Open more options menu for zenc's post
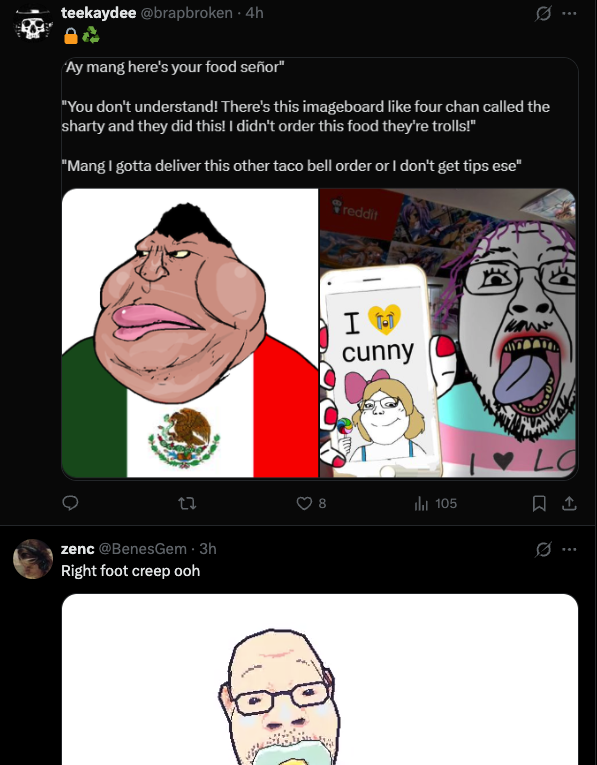The image size is (597, 765). pyautogui.click(x=569, y=549)
